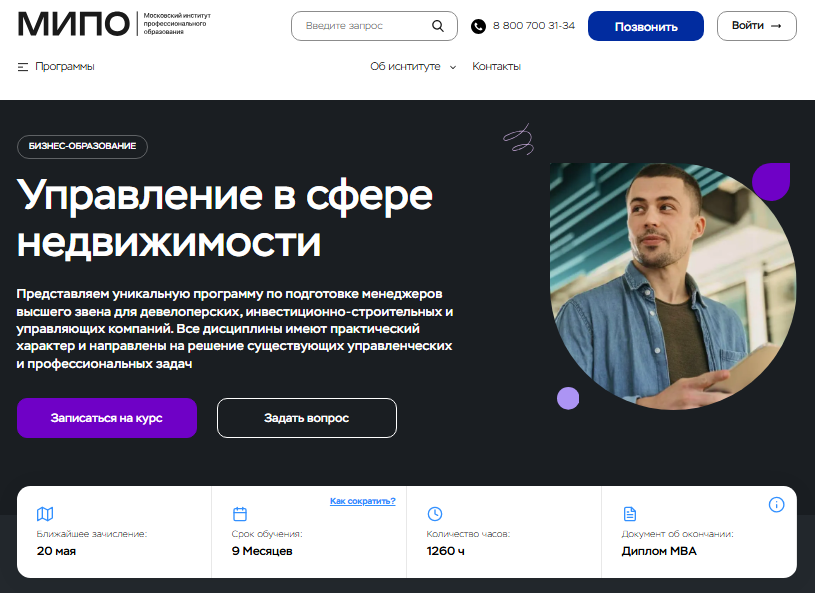The image size is (815, 593).
Task: Open the Программы hamburger menu icon
Action: click(x=23, y=67)
